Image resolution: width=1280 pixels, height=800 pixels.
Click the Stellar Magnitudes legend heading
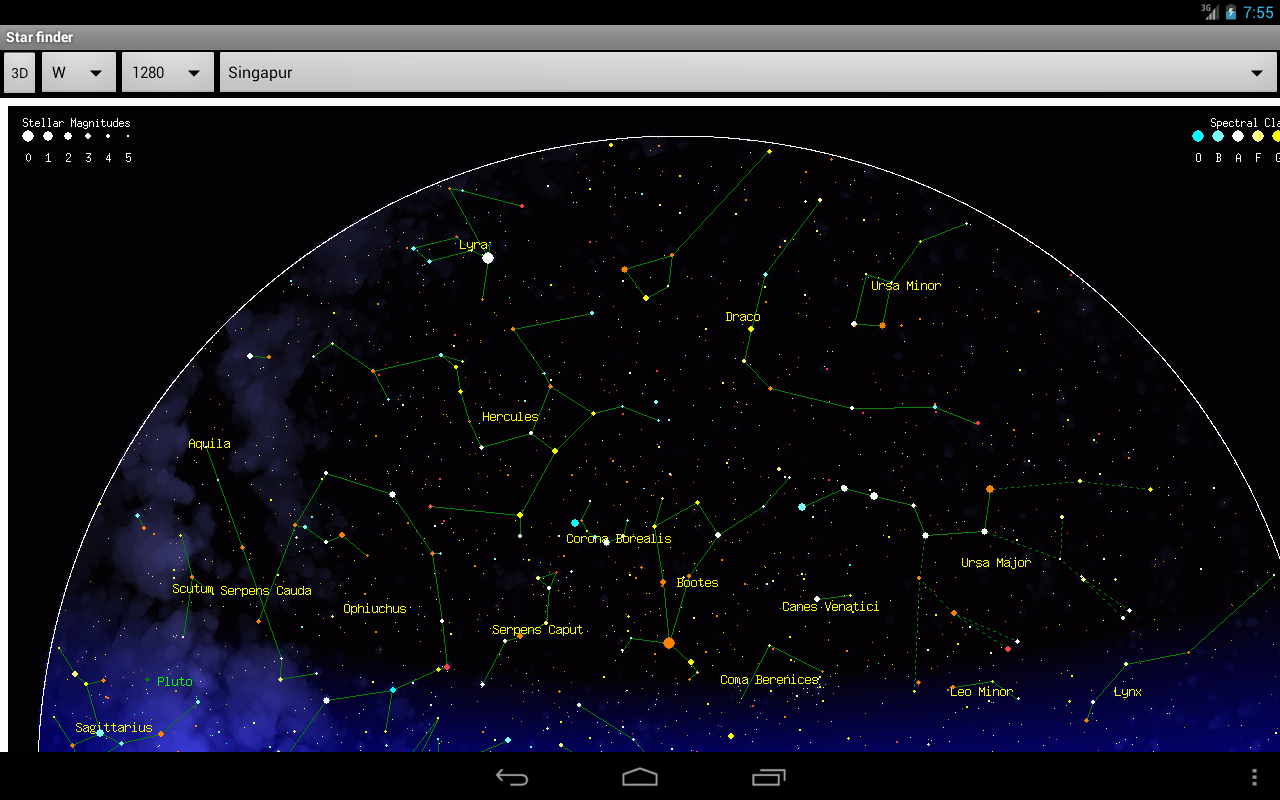click(76, 123)
